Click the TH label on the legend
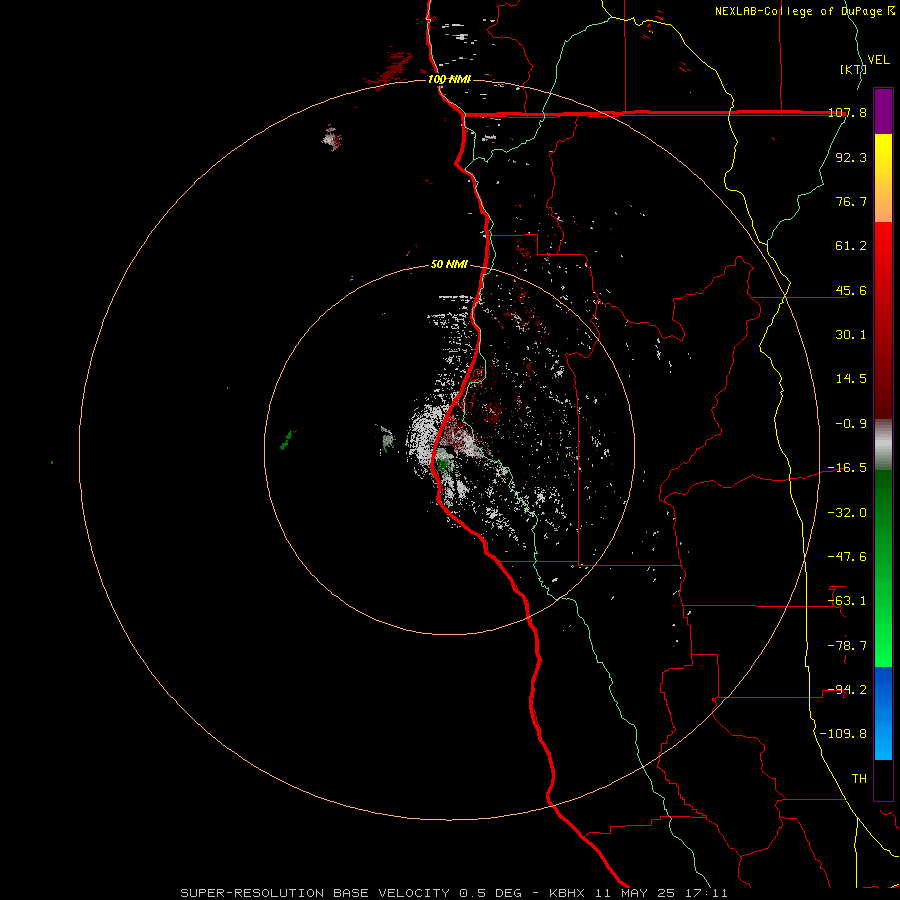 point(859,779)
